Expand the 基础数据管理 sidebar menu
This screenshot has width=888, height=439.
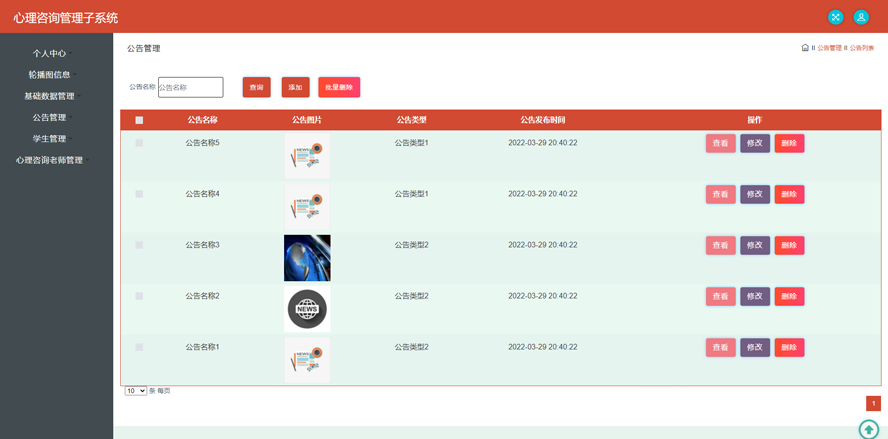pos(50,96)
